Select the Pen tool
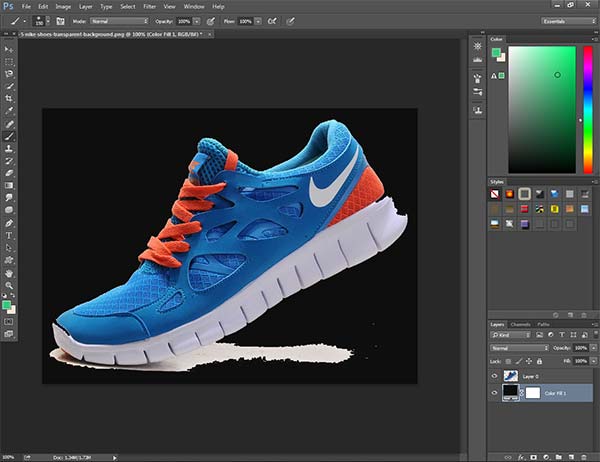 (8, 223)
